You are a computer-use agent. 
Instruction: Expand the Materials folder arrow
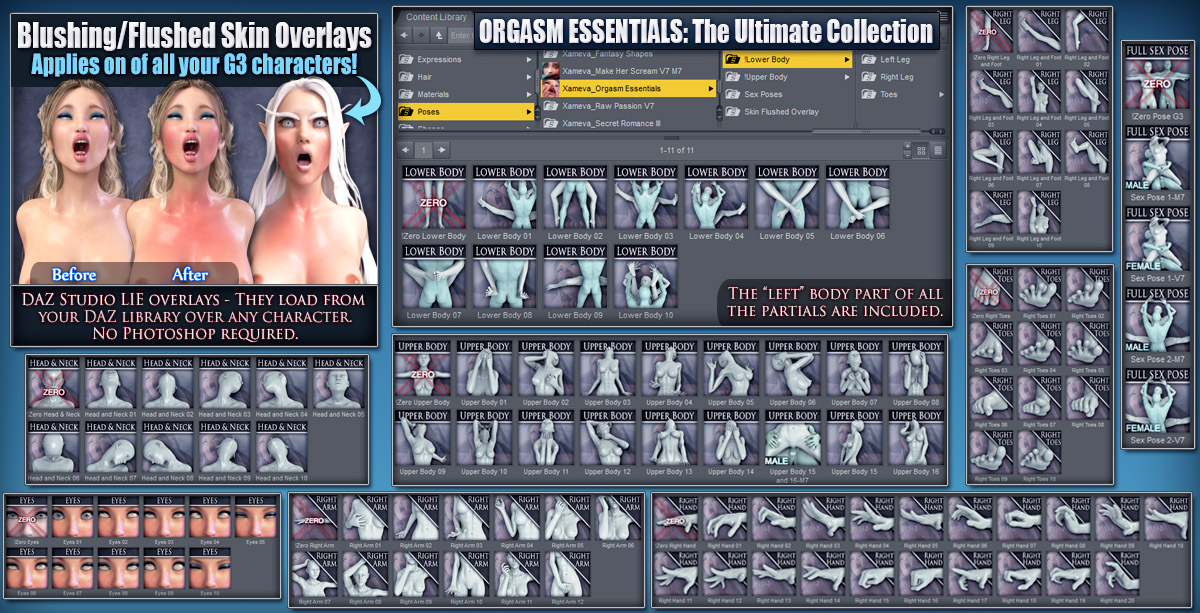pos(530,94)
